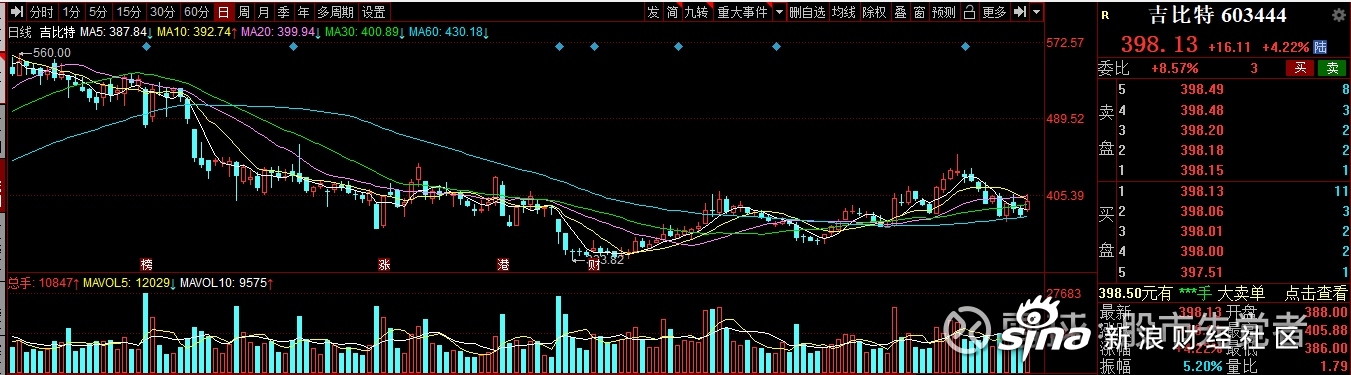Toggle 除权 price adjustment
Screen dimensions: 1351x375
(x=874, y=12)
